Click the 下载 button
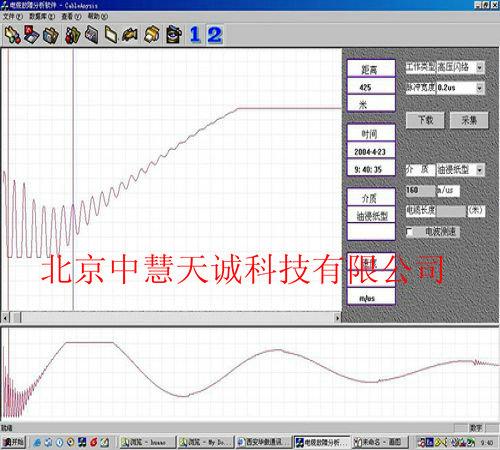 (x=425, y=120)
